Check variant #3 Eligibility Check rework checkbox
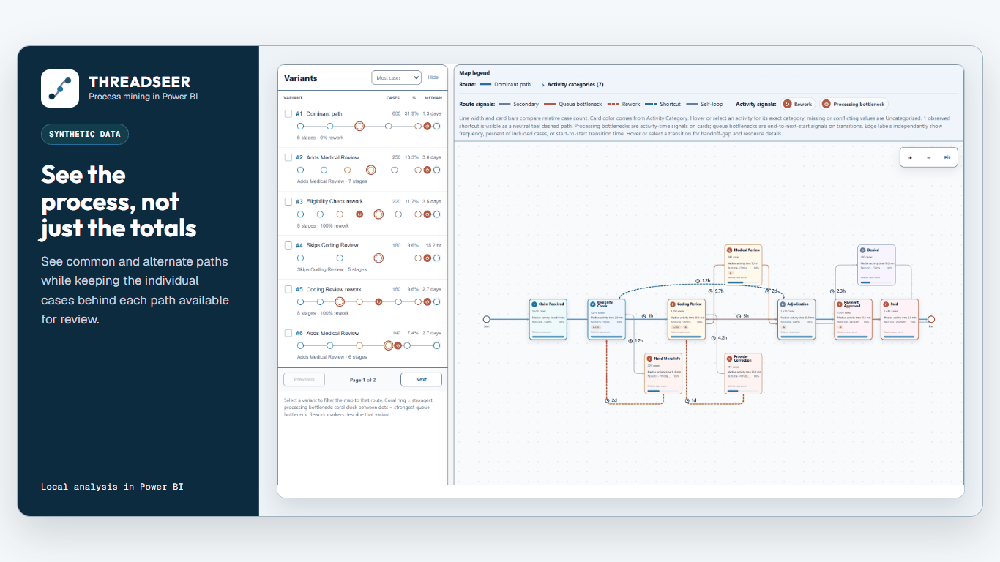Viewport: 1000px width, 562px height. 288,202
